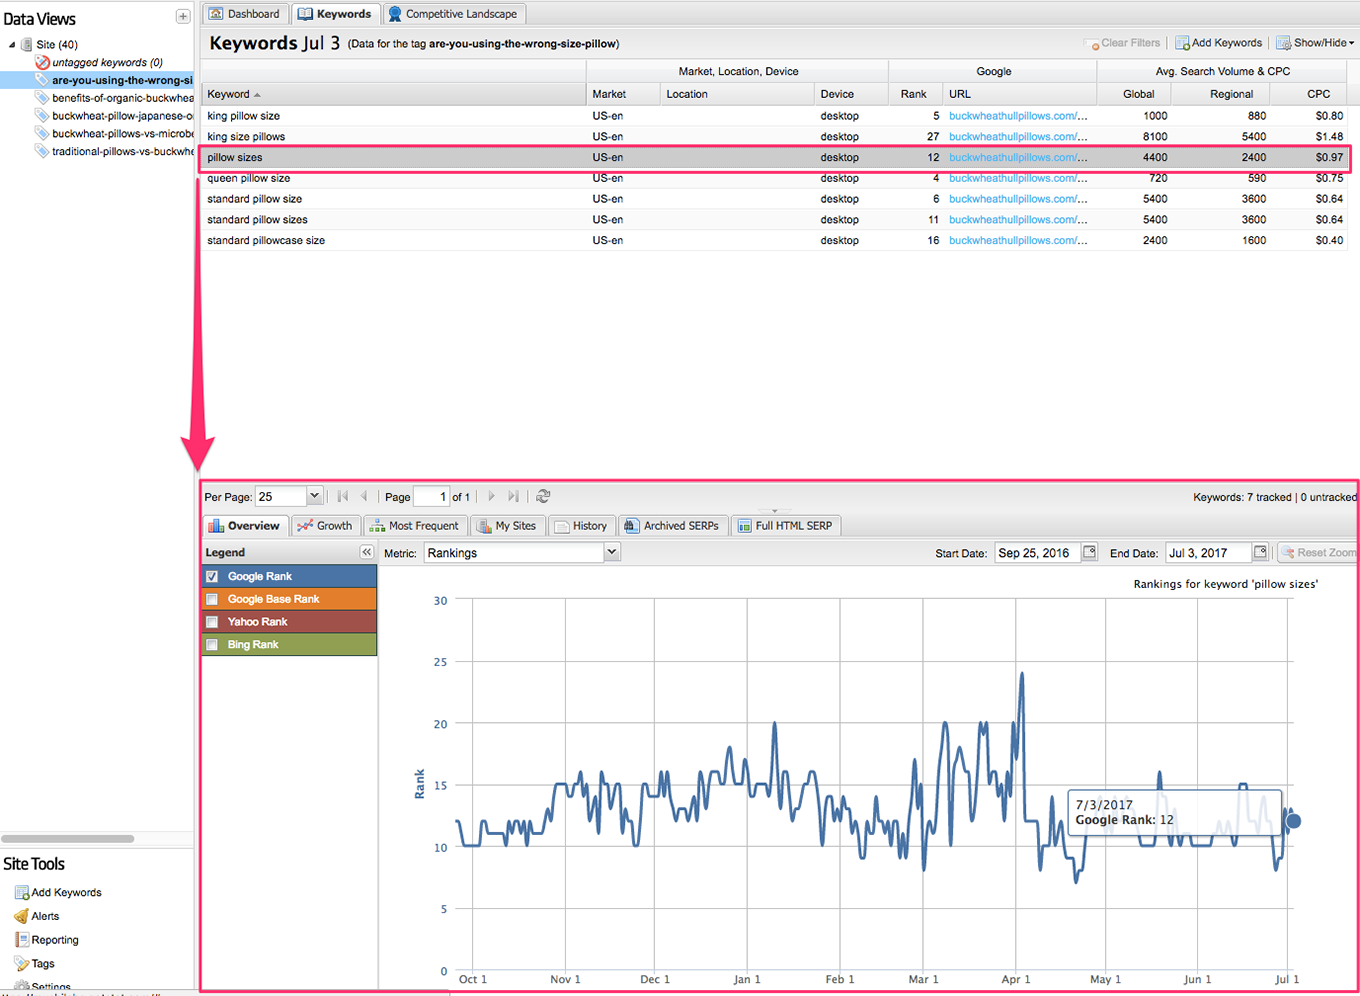The width and height of the screenshot is (1360, 996).
Task: Click the plus icon beside Data Views
Action: point(183,16)
